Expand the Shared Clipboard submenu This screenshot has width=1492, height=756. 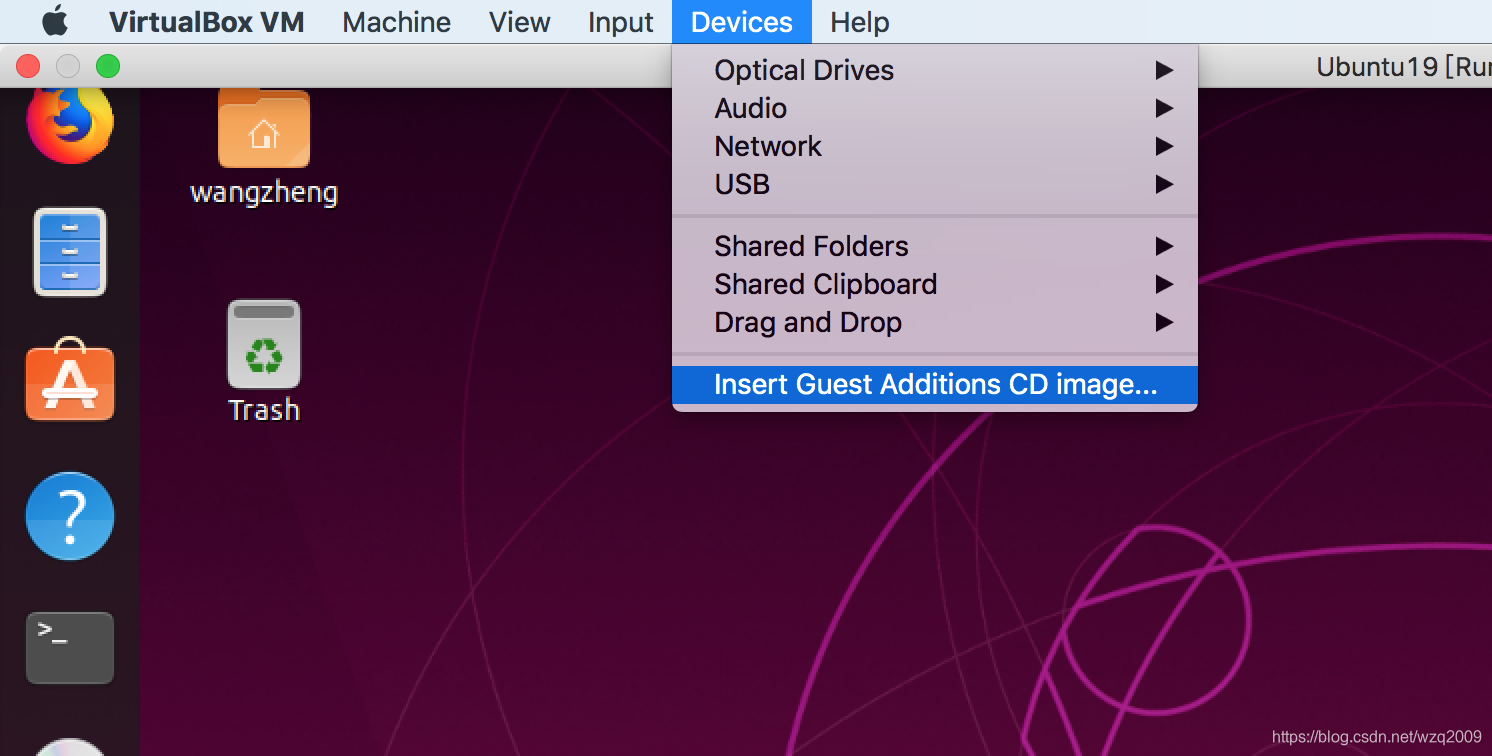tap(935, 284)
